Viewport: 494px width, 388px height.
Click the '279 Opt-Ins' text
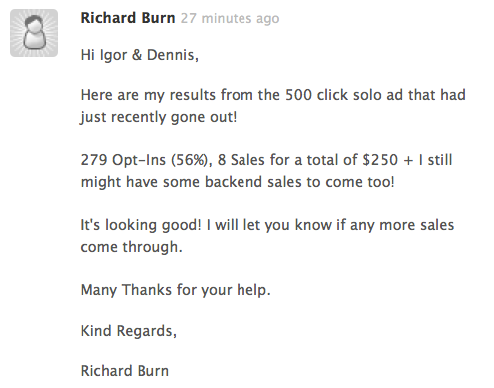point(123,160)
